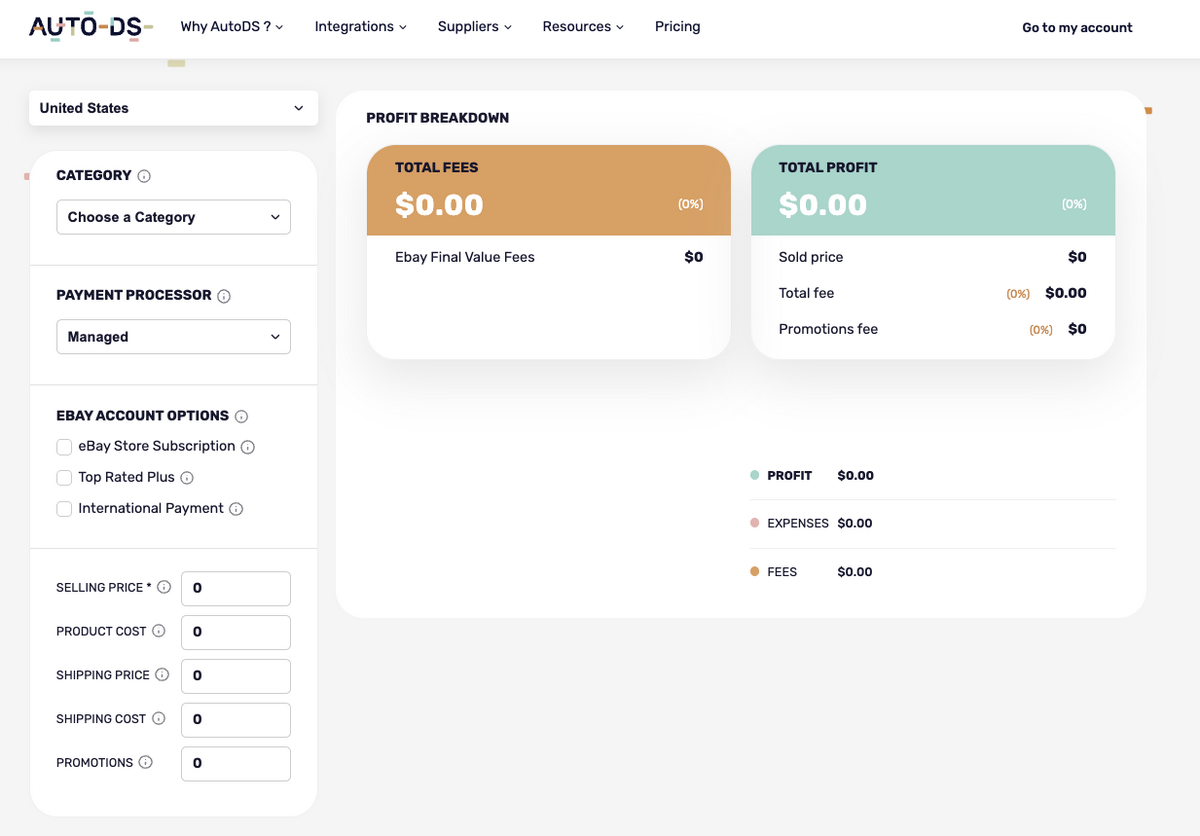
Task: Open the Selling Price info tooltip
Action: coord(164,587)
